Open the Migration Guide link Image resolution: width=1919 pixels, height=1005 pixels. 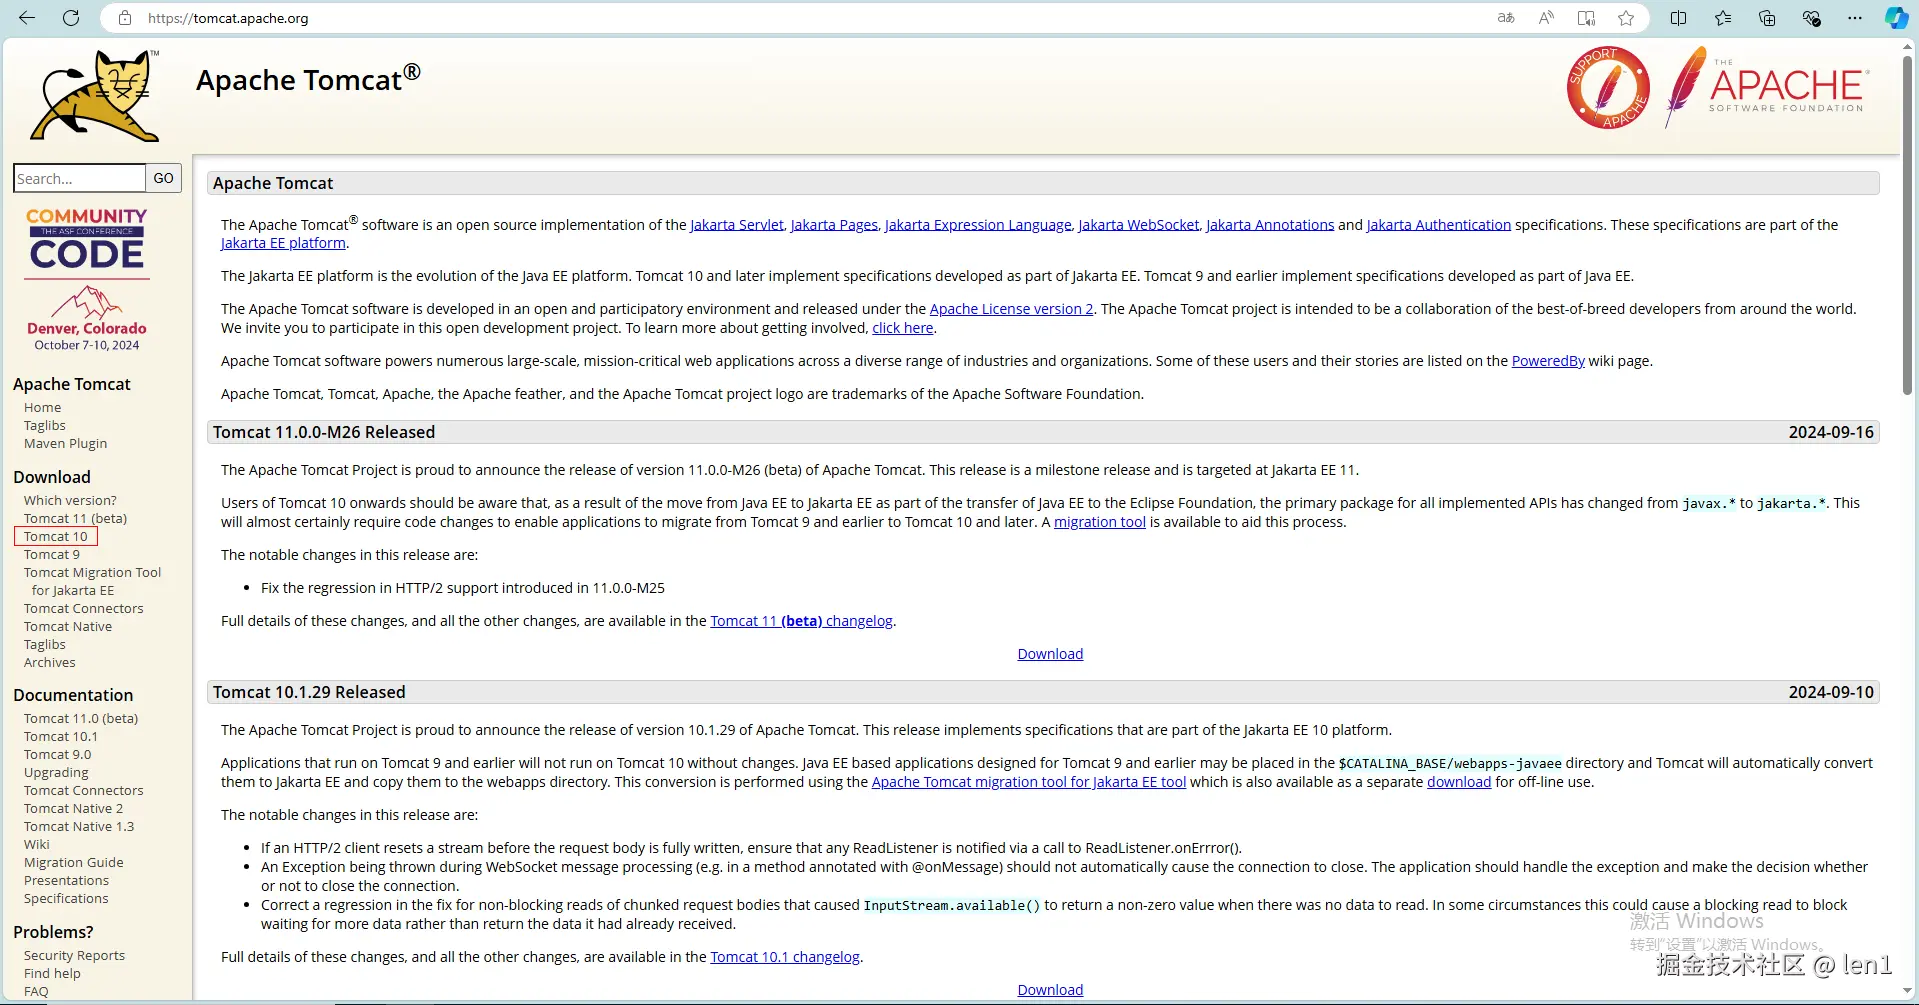point(74,862)
